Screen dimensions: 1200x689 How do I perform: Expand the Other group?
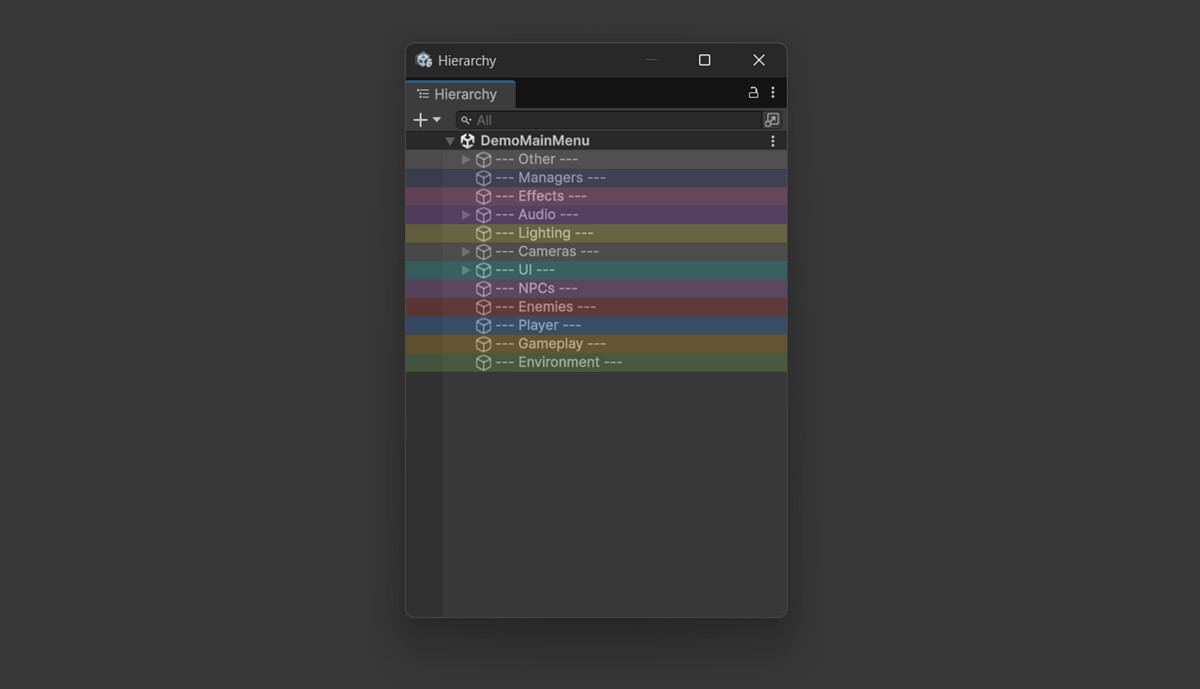pyautogui.click(x=466, y=159)
